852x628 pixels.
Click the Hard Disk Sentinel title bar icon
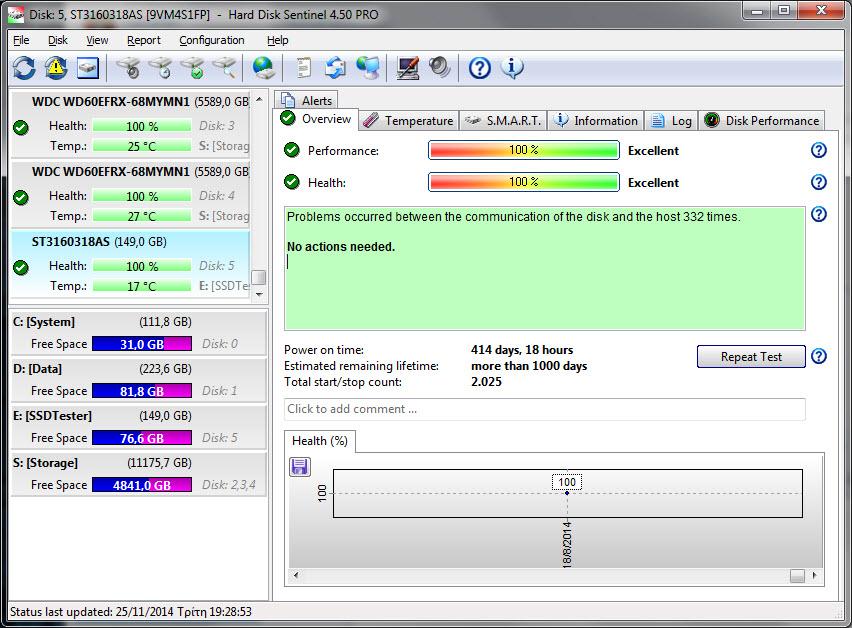(16, 15)
